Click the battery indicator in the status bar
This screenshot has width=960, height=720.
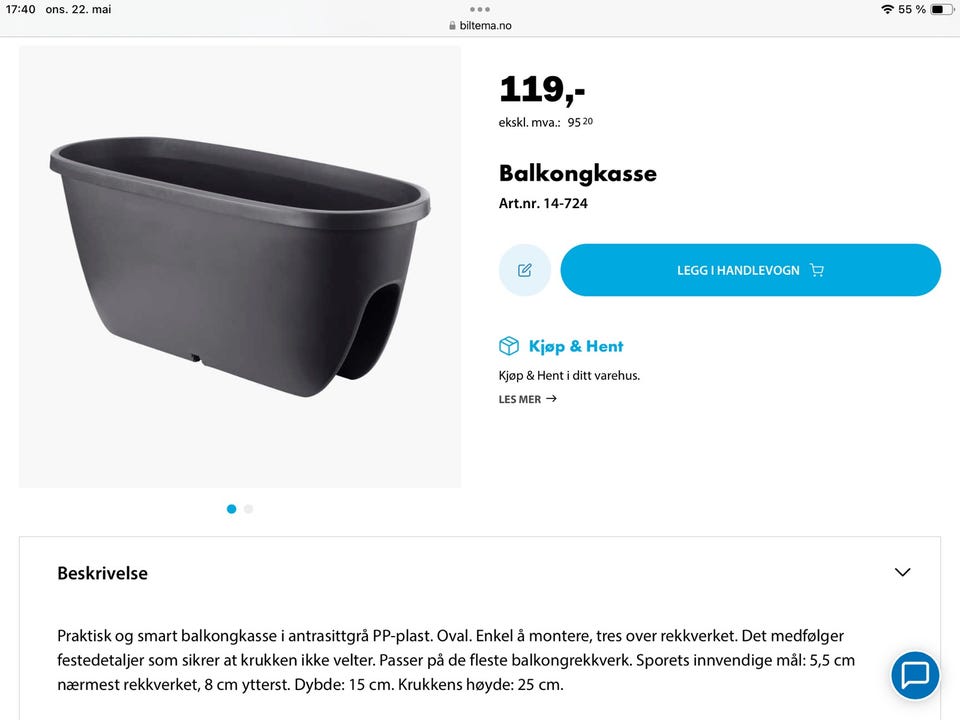(x=941, y=9)
